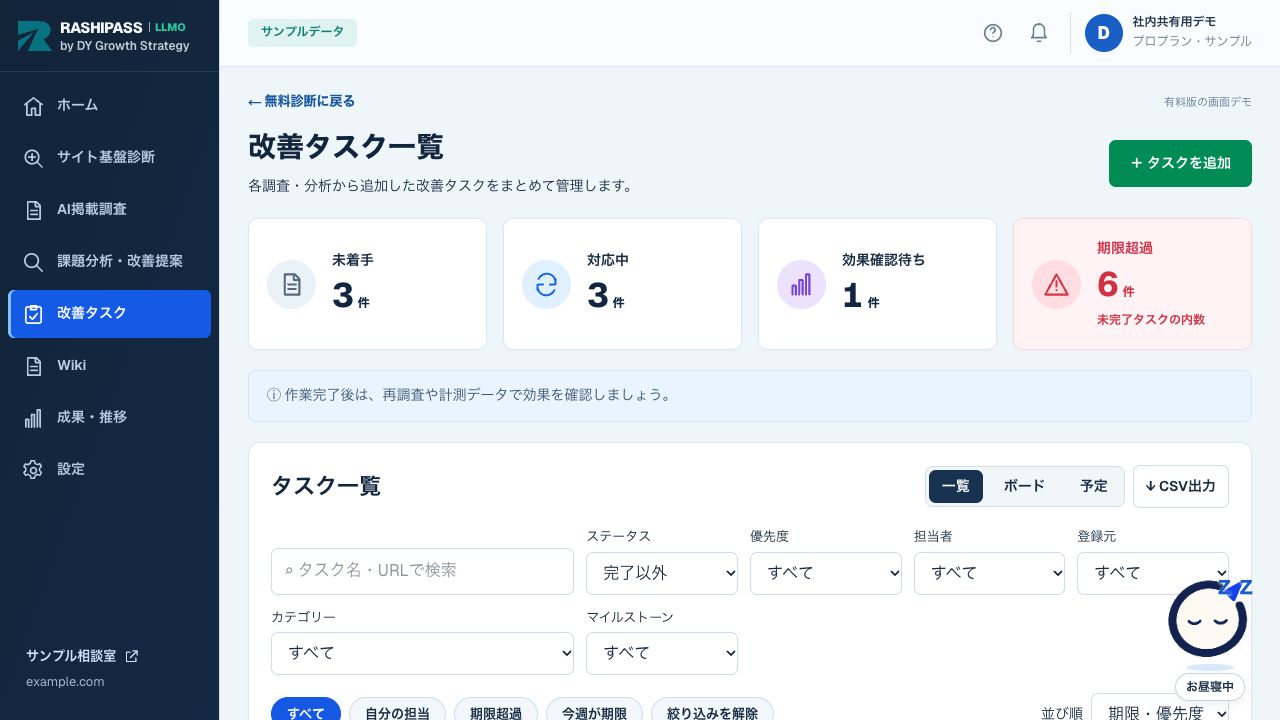
Task: Click the 効果確認待ち 1件 summary card
Action: 877,284
